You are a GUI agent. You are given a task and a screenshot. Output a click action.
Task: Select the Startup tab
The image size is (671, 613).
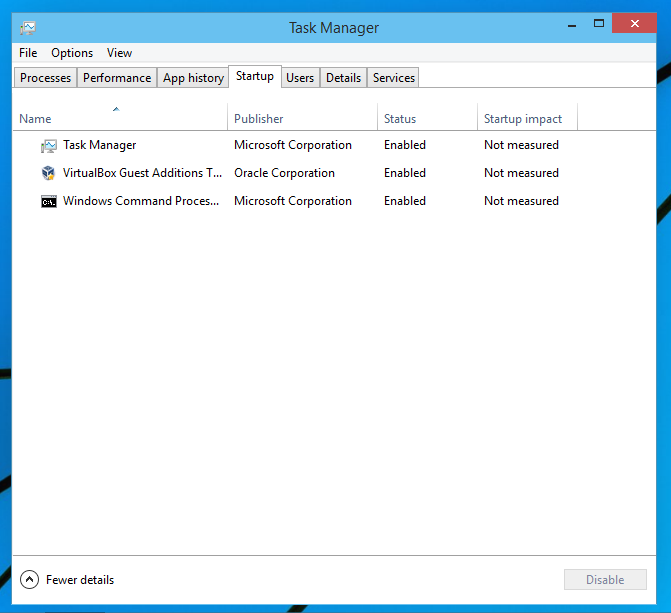point(255,76)
